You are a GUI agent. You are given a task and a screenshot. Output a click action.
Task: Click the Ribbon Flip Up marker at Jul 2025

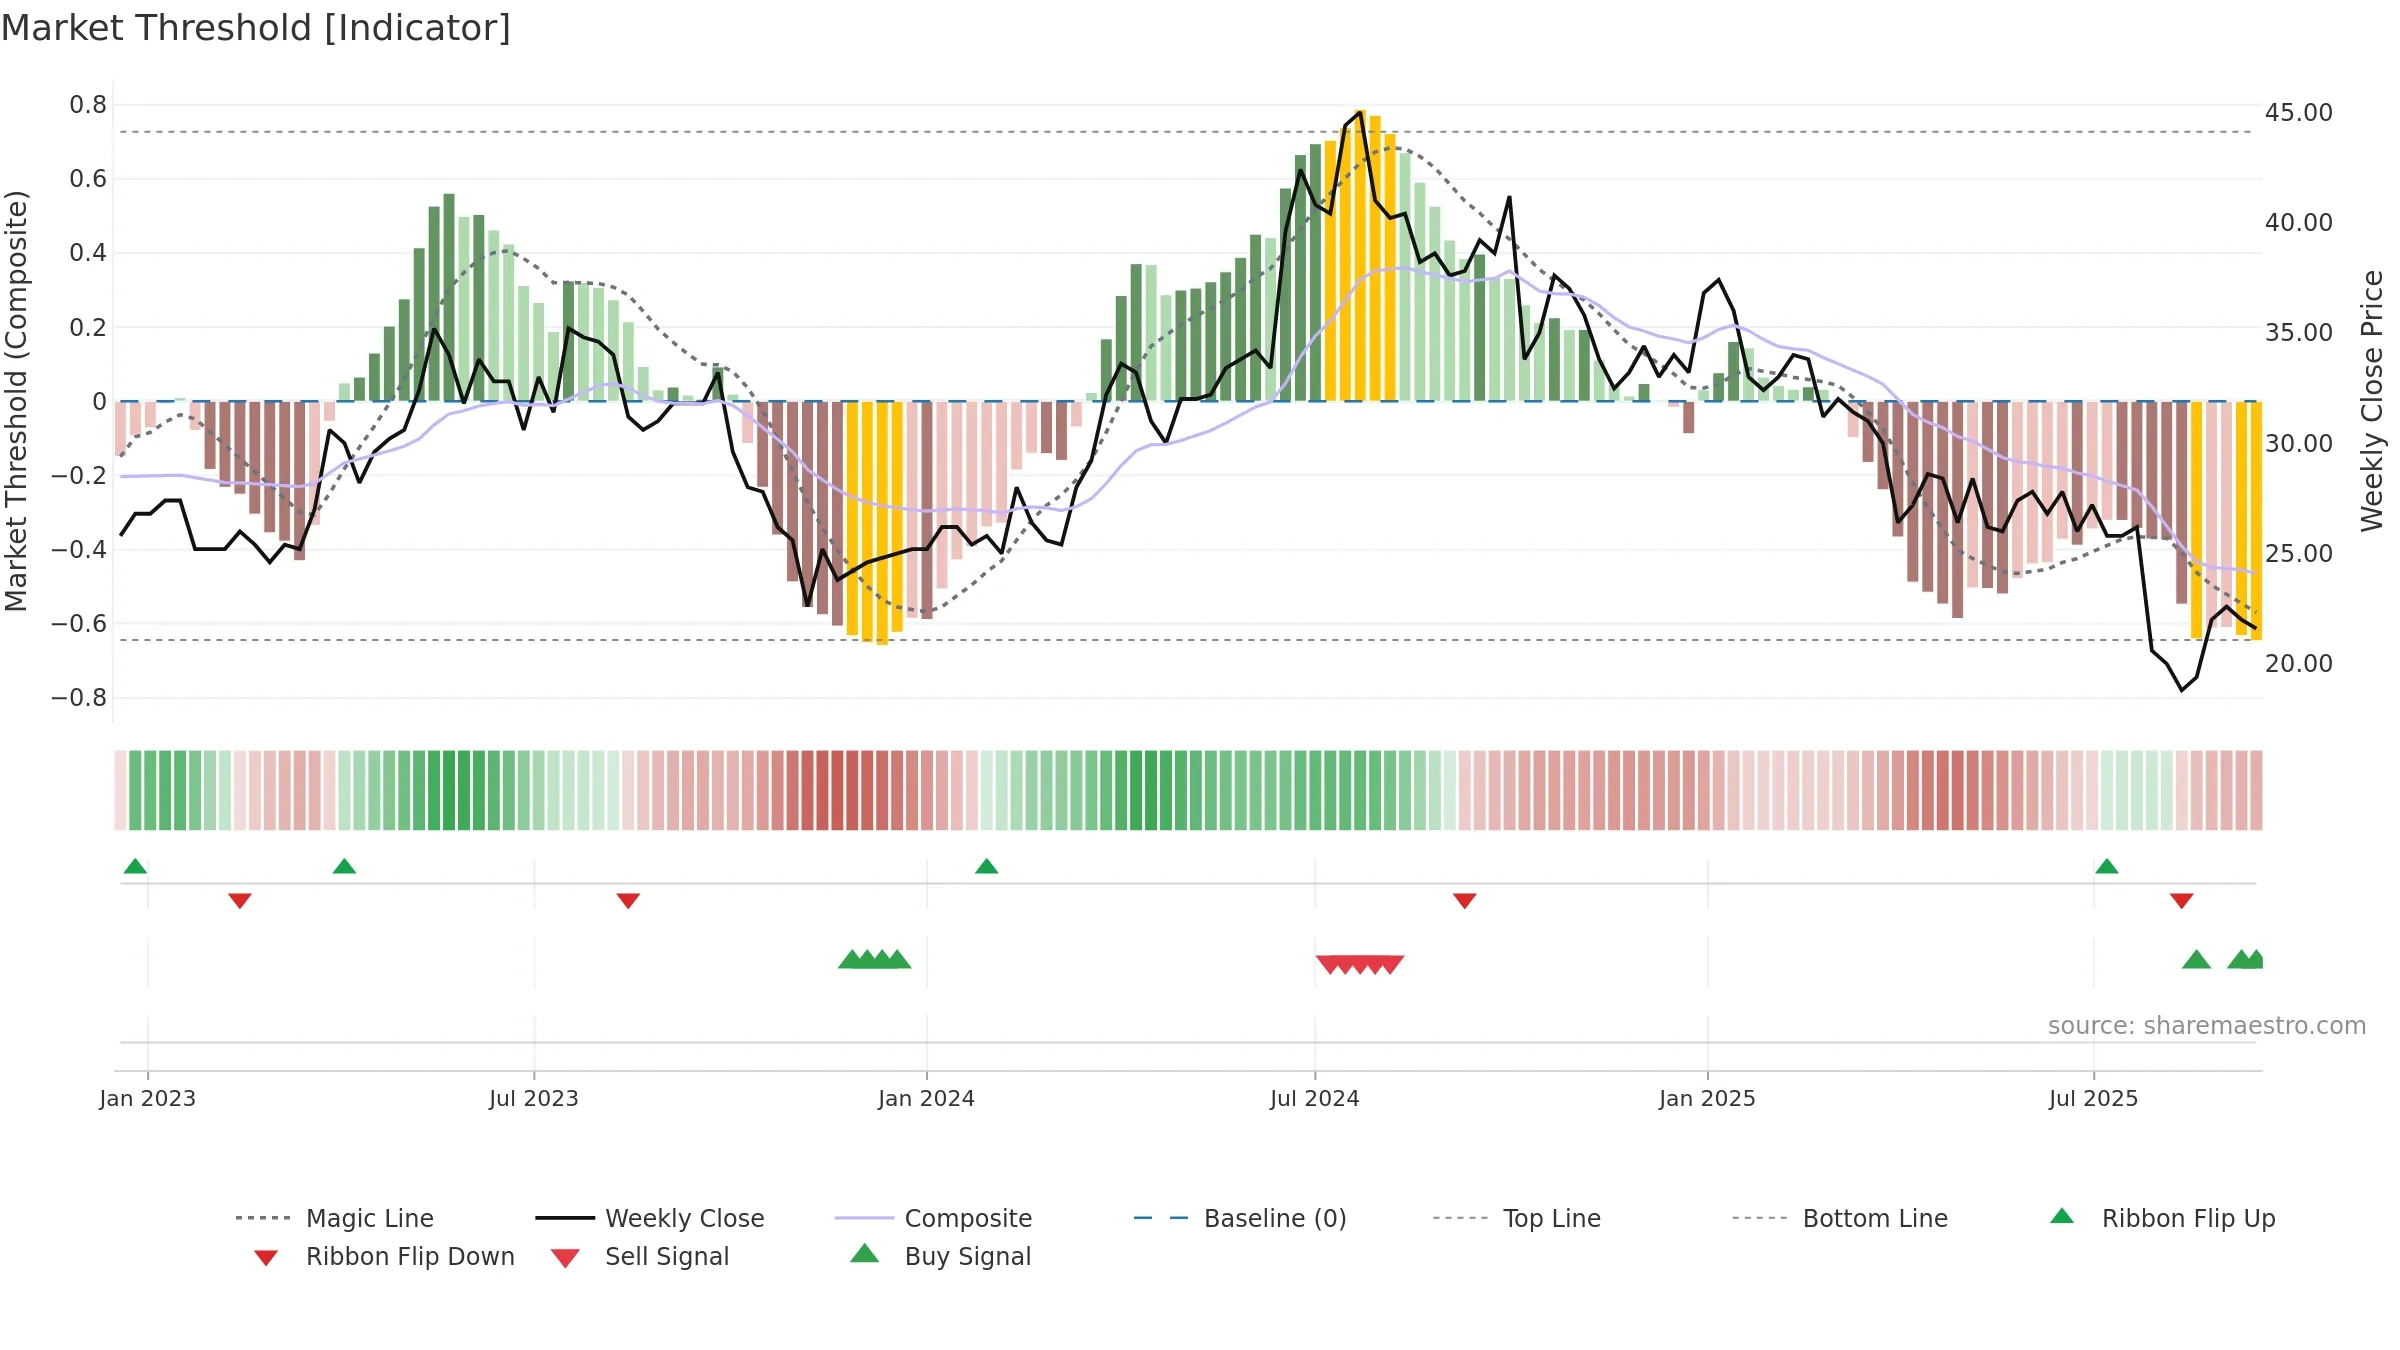pyautogui.click(x=2106, y=866)
